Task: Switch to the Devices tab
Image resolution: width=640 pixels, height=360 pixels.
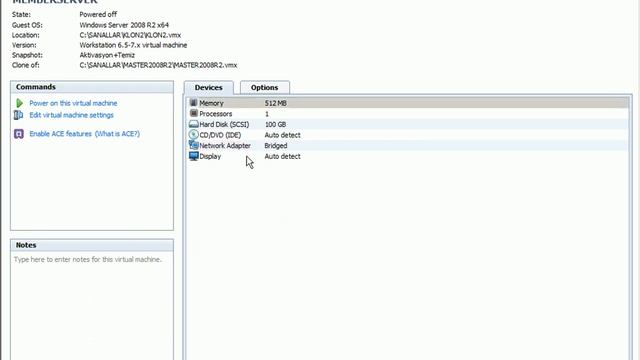Action: (209, 87)
